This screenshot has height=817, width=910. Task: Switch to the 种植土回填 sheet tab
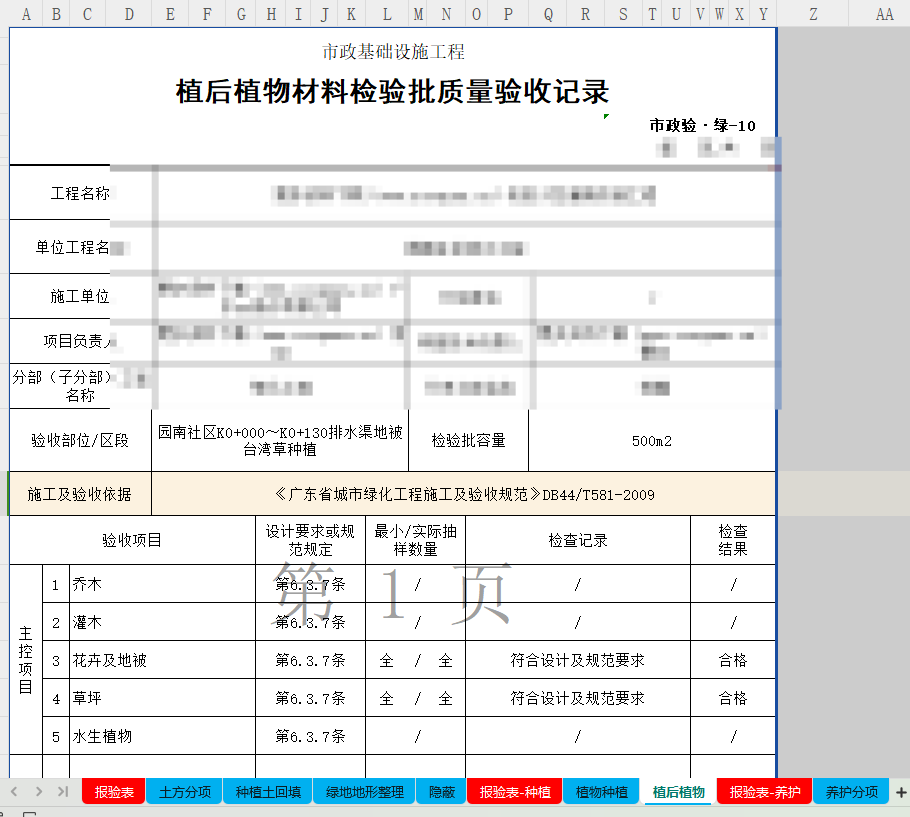(267, 792)
